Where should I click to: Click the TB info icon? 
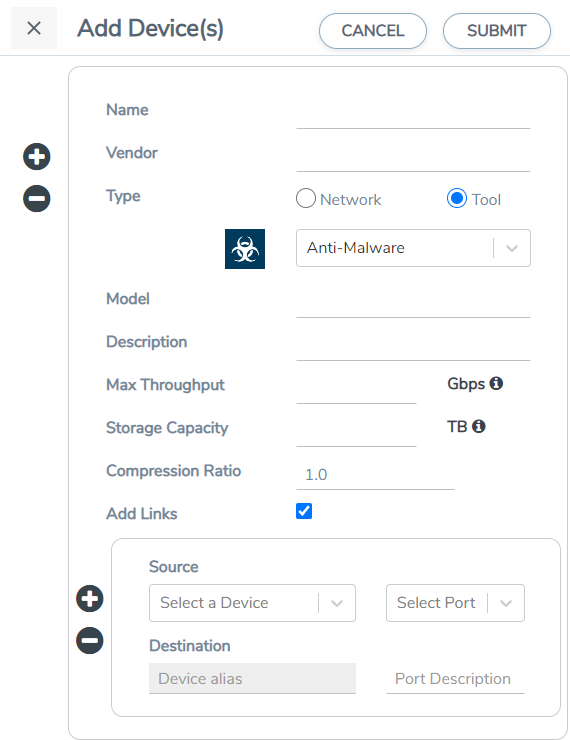478,426
